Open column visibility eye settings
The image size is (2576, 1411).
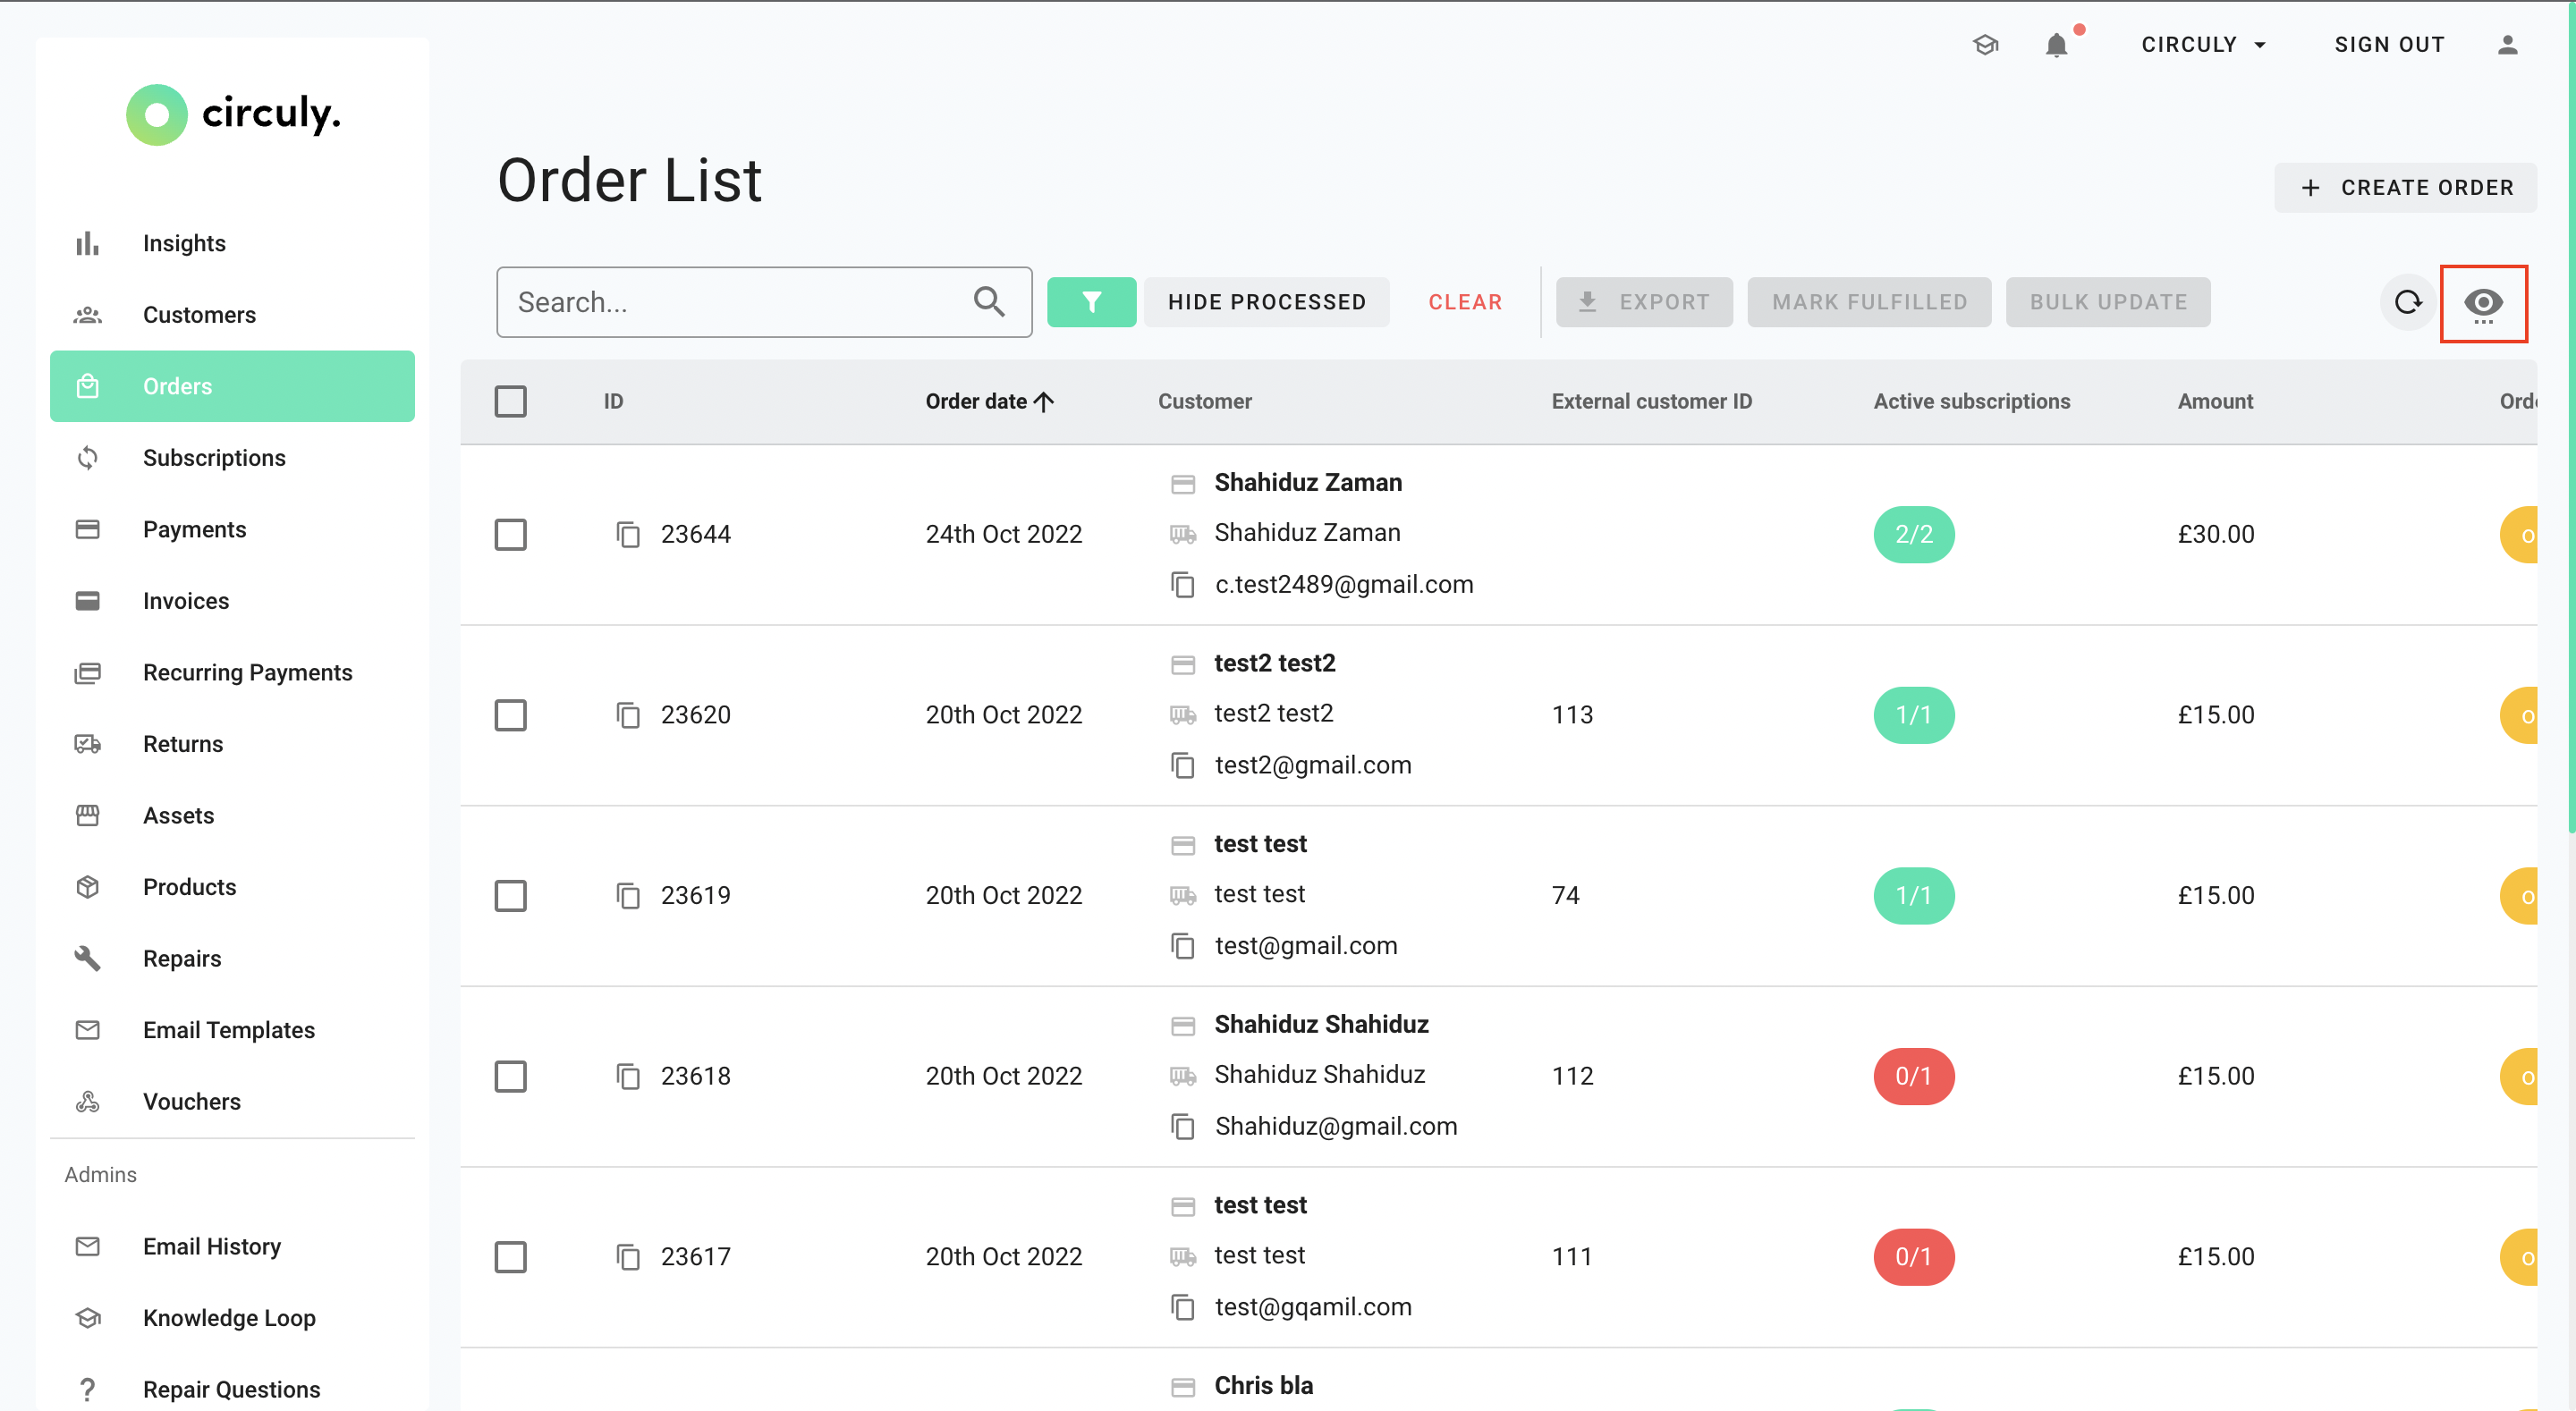tap(2483, 303)
